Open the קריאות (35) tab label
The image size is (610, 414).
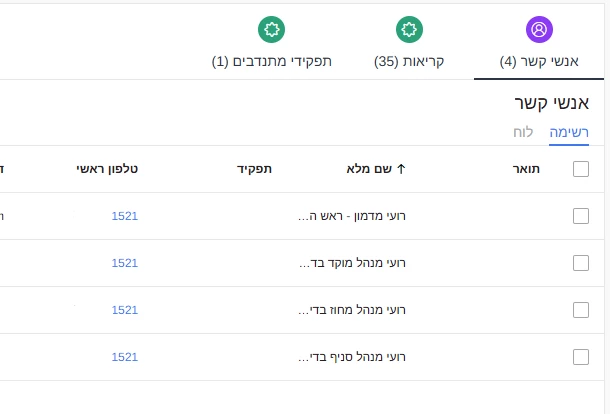[408, 61]
